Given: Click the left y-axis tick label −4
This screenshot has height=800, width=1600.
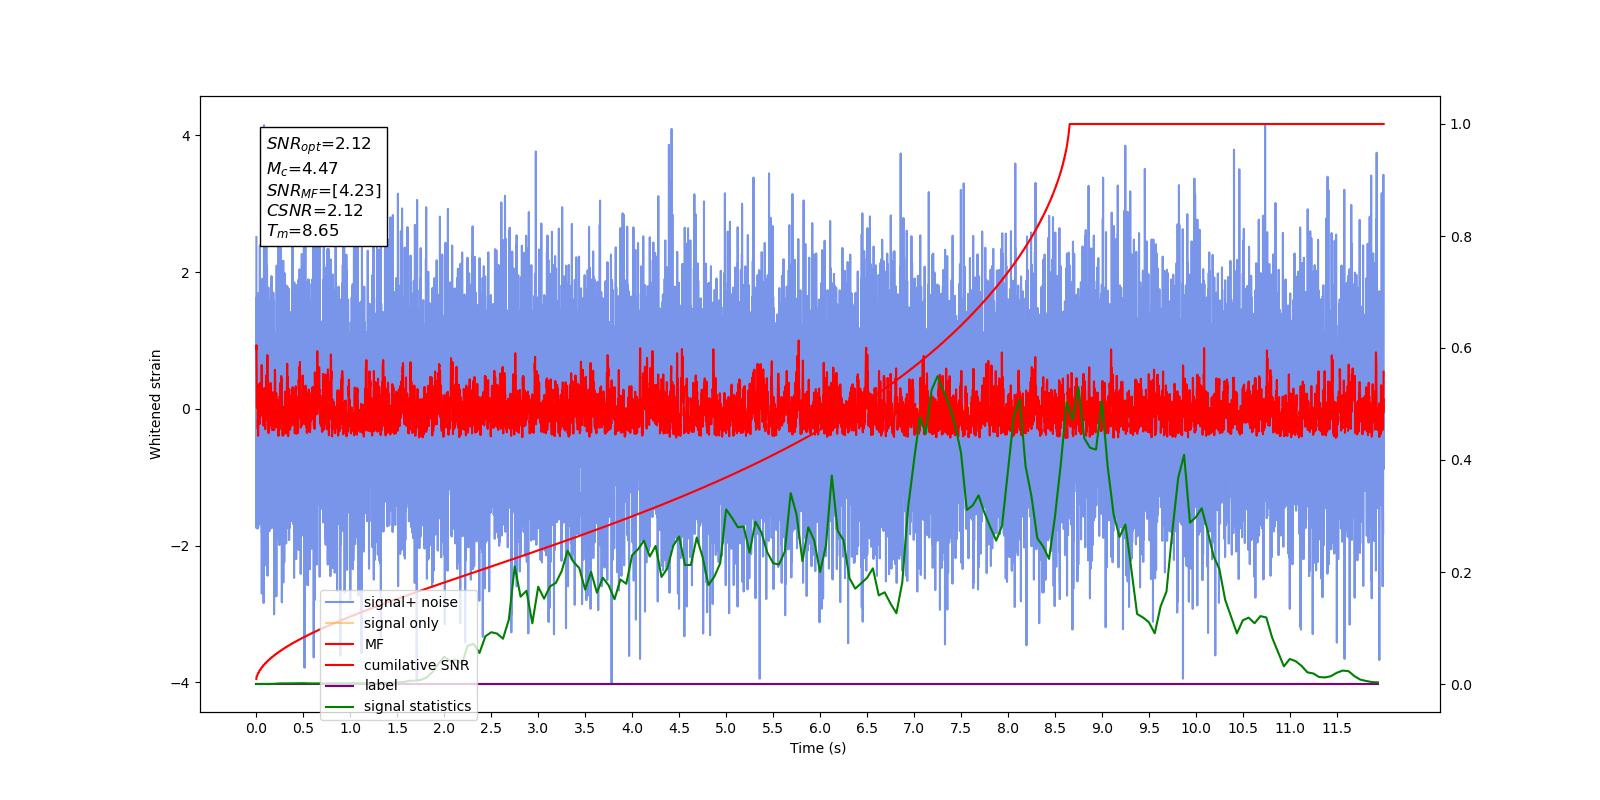Looking at the screenshot, I should point(179,683).
